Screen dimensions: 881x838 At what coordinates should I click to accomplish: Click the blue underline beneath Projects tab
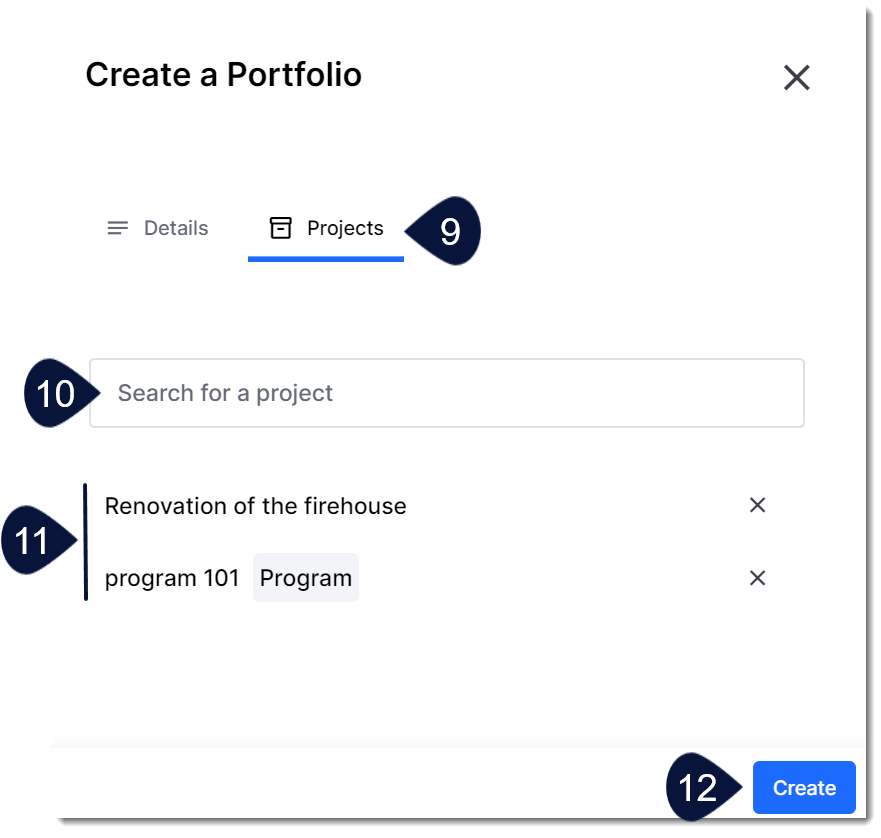pyautogui.click(x=326, y=259)
